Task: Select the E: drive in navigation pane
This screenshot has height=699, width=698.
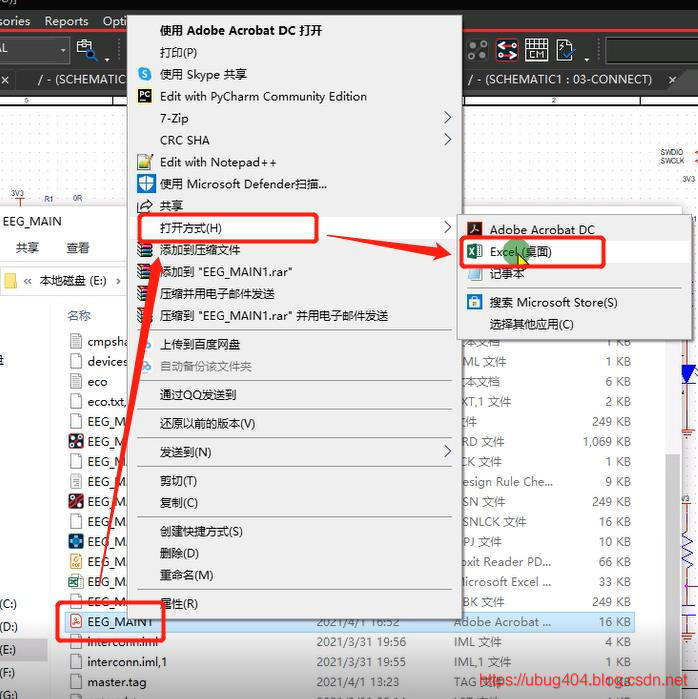Action: (x=22, y=650)
